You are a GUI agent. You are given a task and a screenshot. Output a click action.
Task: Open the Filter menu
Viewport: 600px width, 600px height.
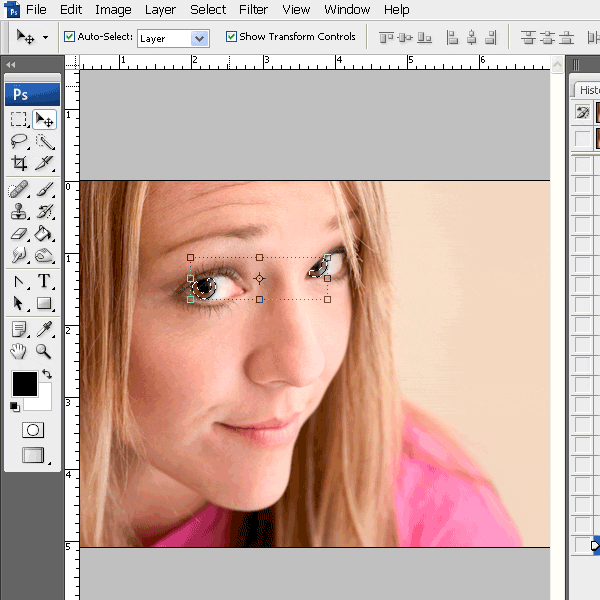pyautogui.click(x=253, y=10)
